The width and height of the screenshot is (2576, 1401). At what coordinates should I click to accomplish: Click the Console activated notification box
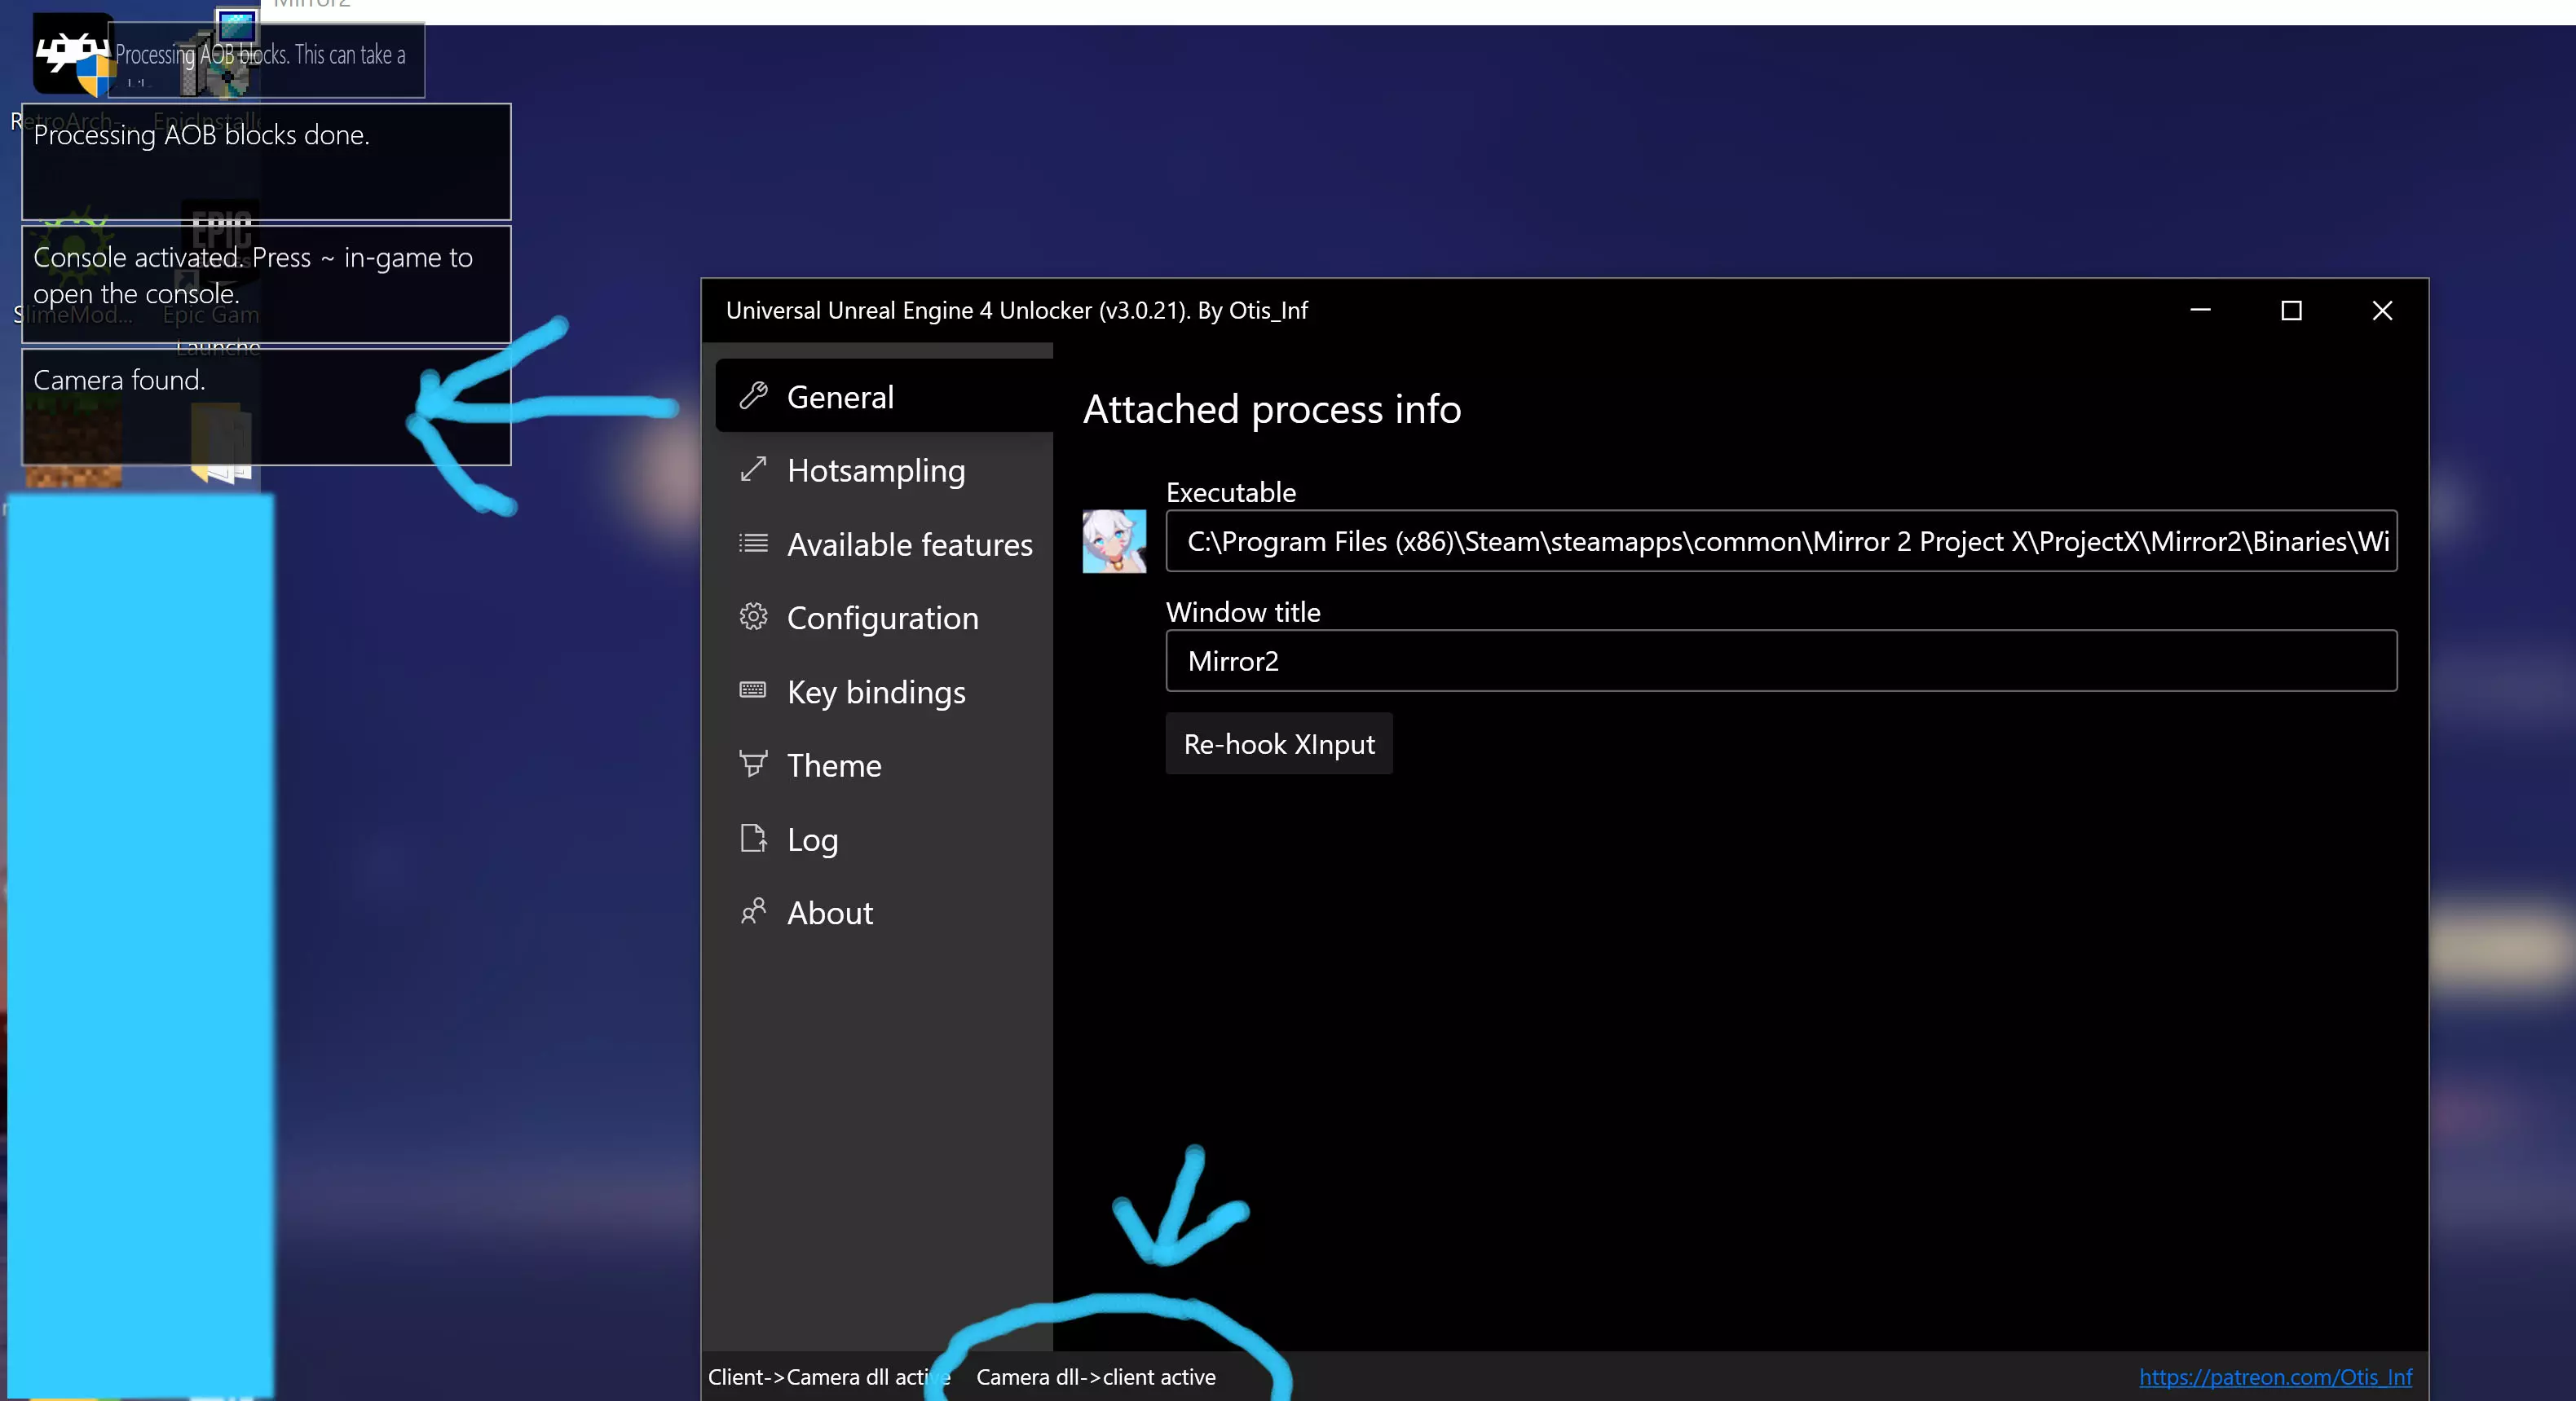click(x=266, y=284)
